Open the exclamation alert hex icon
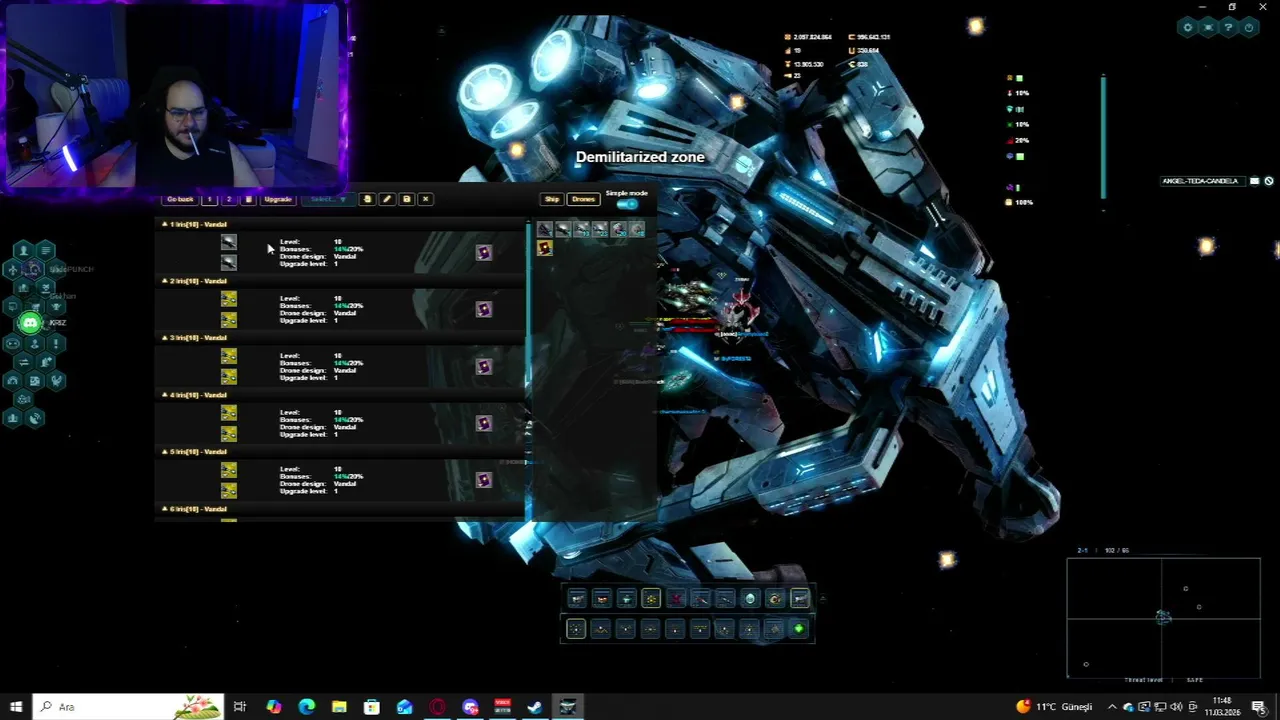This screenshot has width=1280, height=720. pos(57,343)
